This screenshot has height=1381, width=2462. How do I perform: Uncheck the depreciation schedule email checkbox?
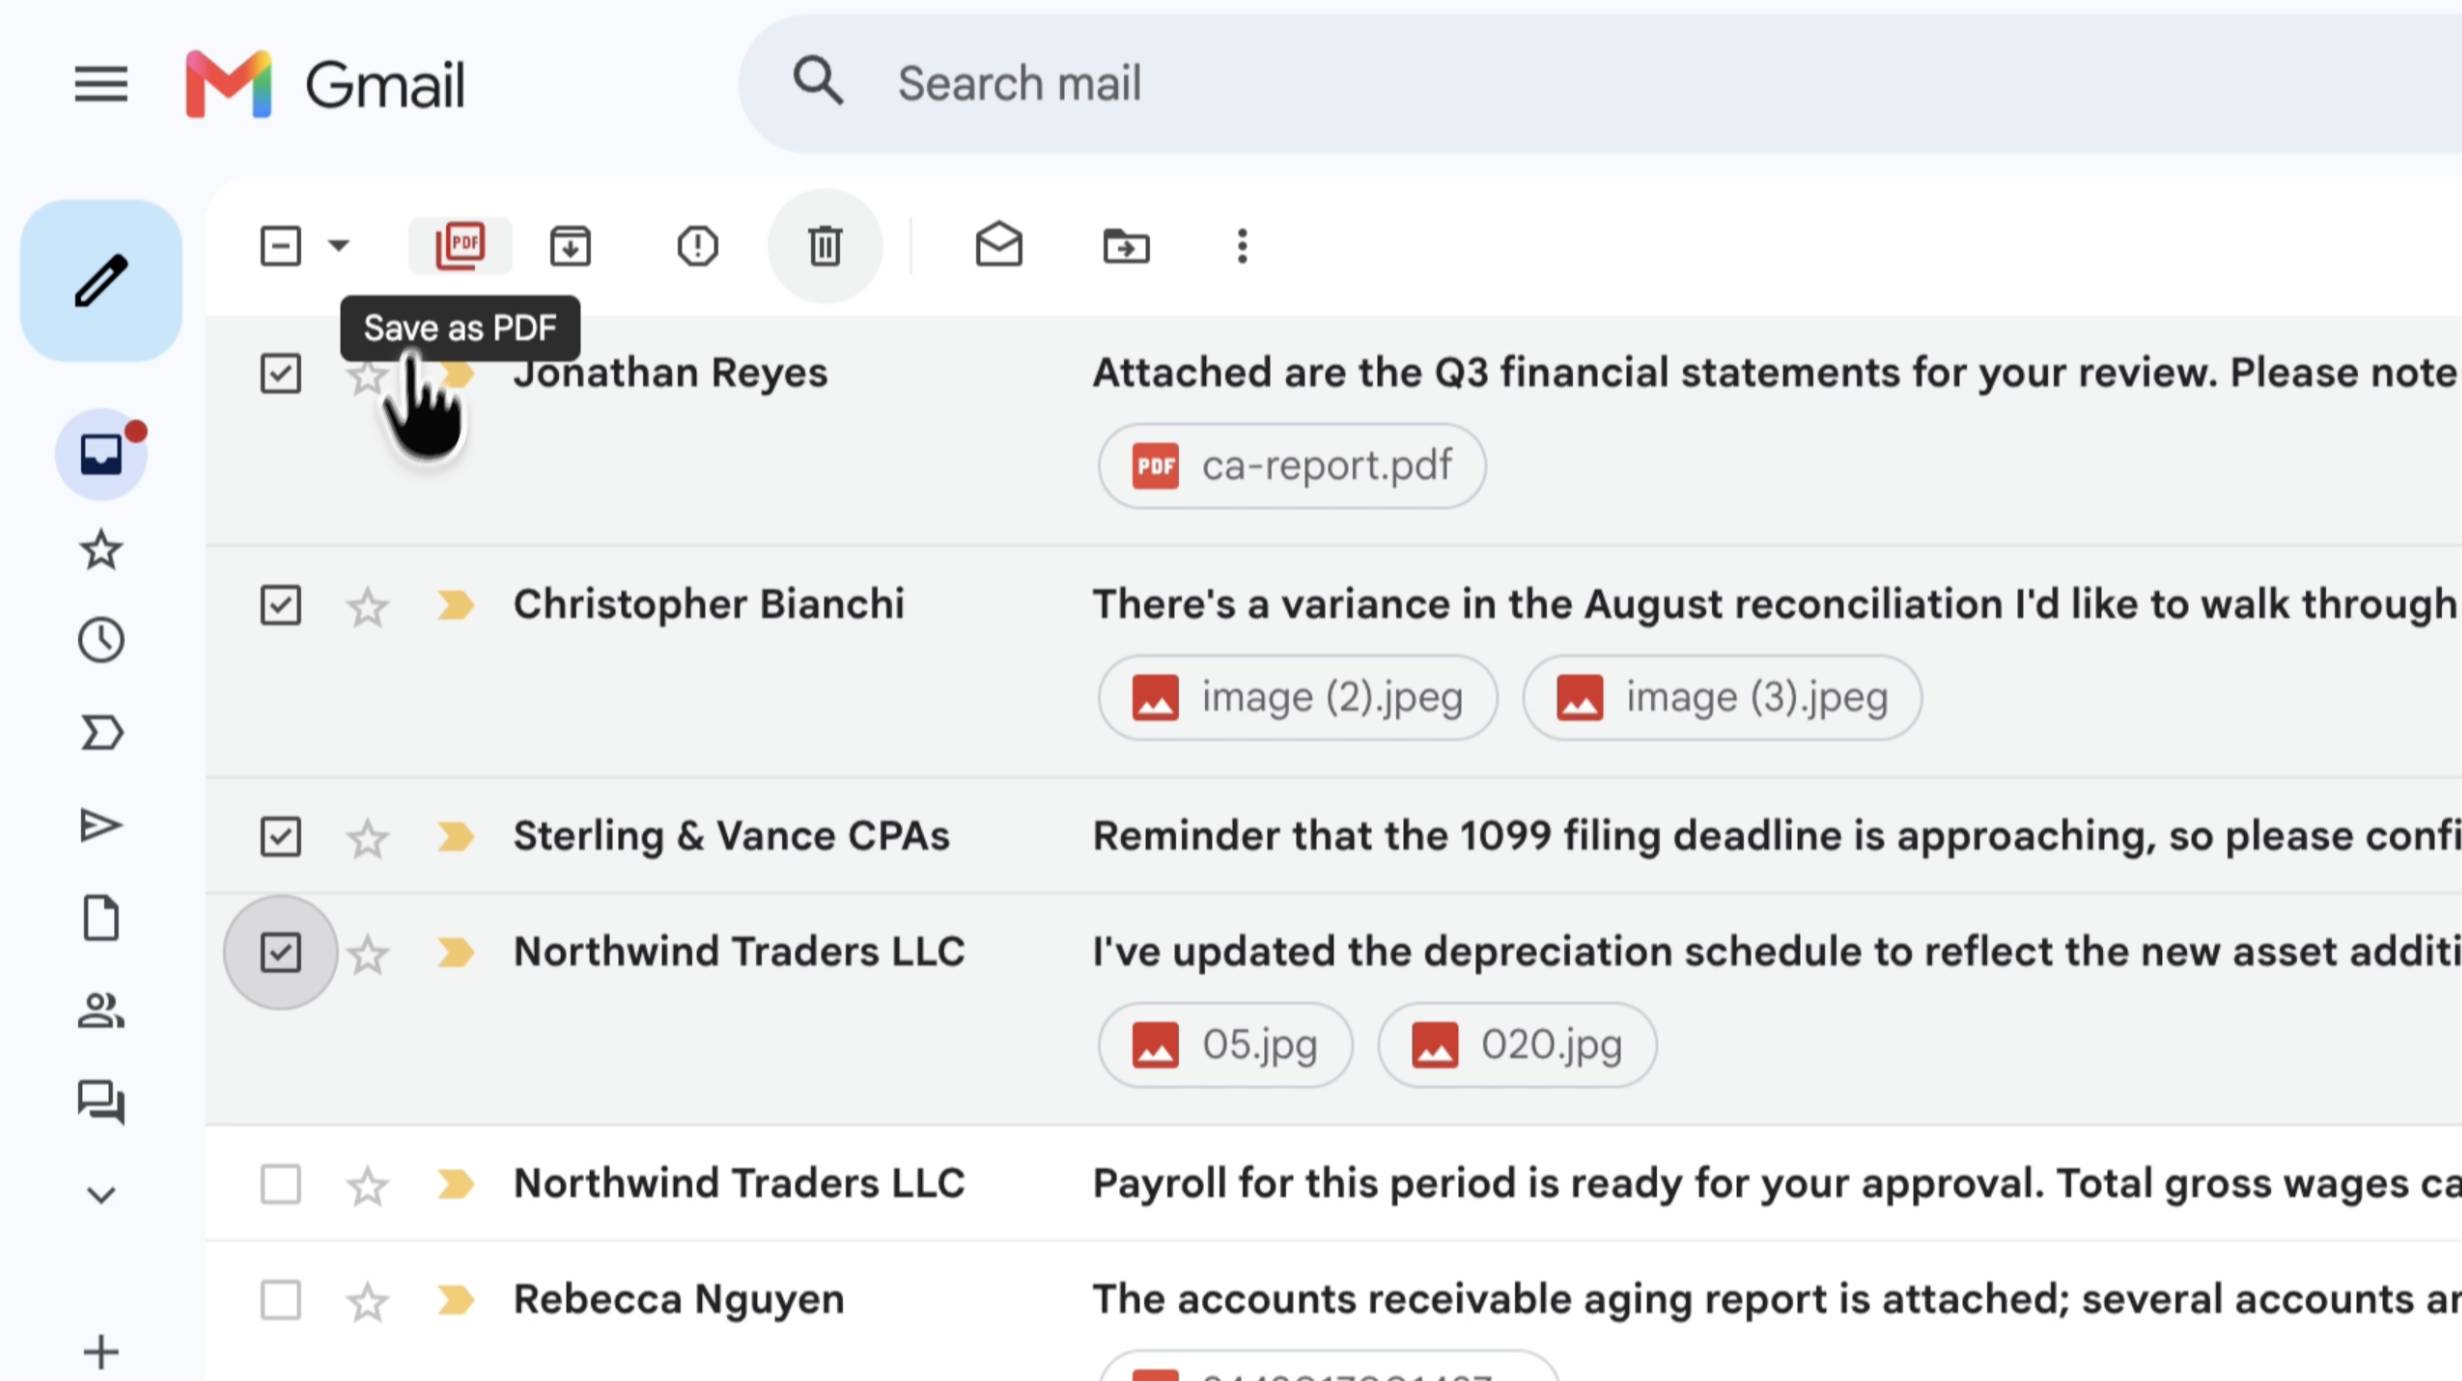click(x=280, y=952)
